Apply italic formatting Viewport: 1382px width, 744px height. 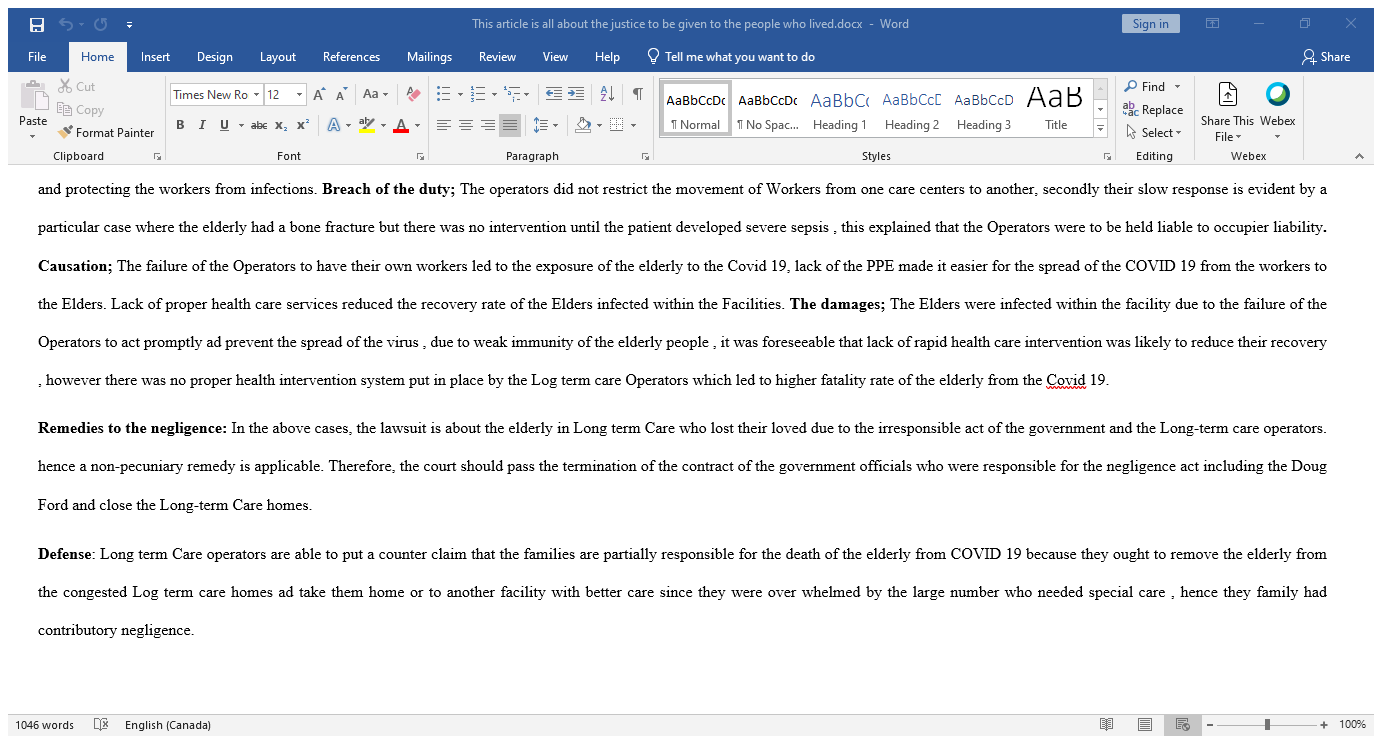click(202, 124)
